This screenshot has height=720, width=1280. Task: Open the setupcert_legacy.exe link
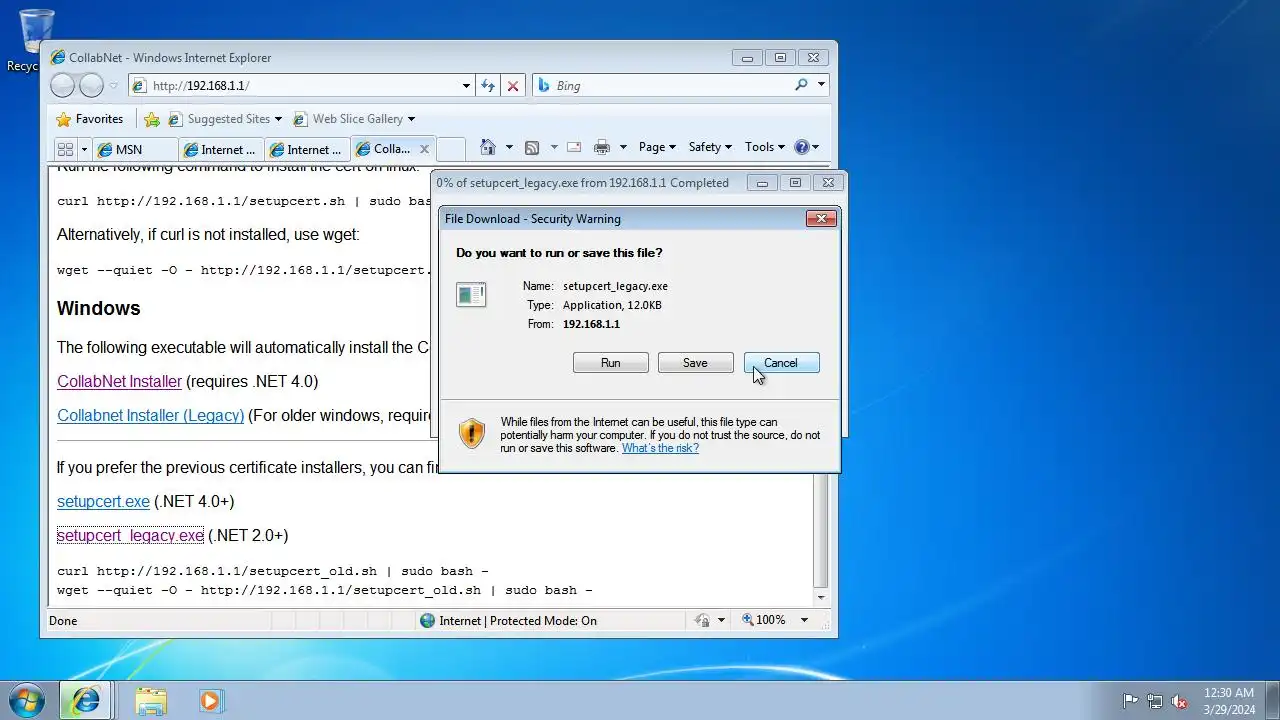(130, 535)
